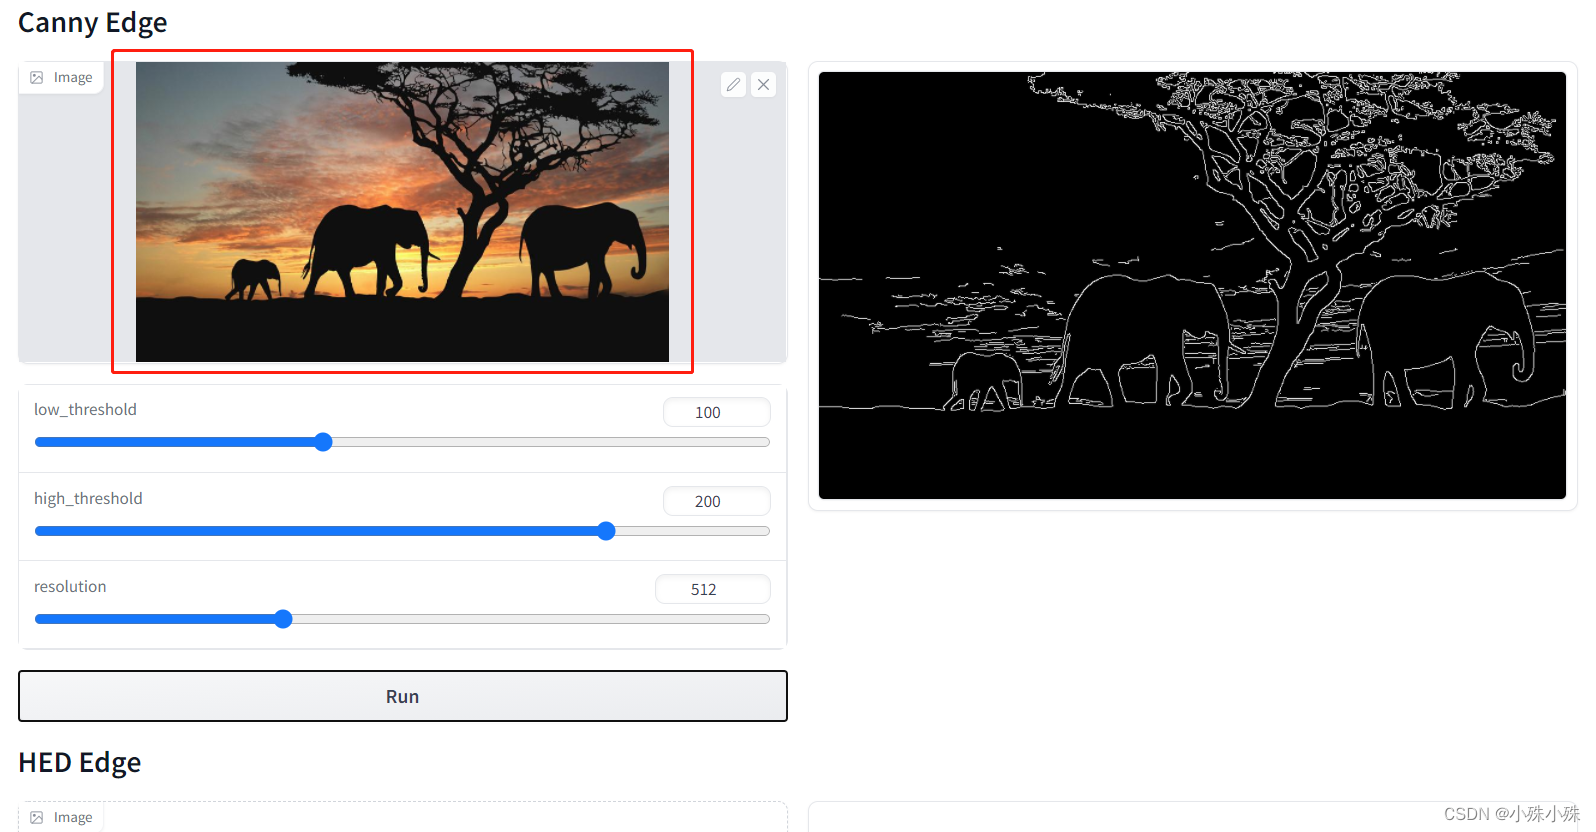This screenshot has height=832, width=1596.
Task: Focus the resolution value field showing 512
Action: click(x=713, y=589)
